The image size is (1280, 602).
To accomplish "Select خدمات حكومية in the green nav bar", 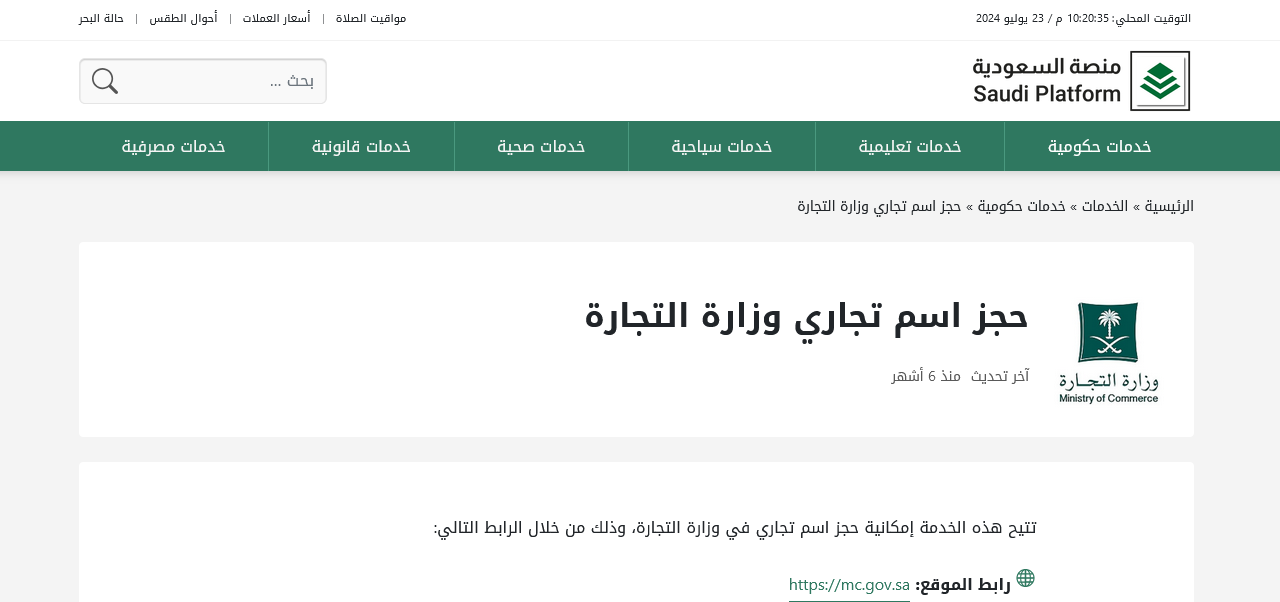I will [1099, 147].
